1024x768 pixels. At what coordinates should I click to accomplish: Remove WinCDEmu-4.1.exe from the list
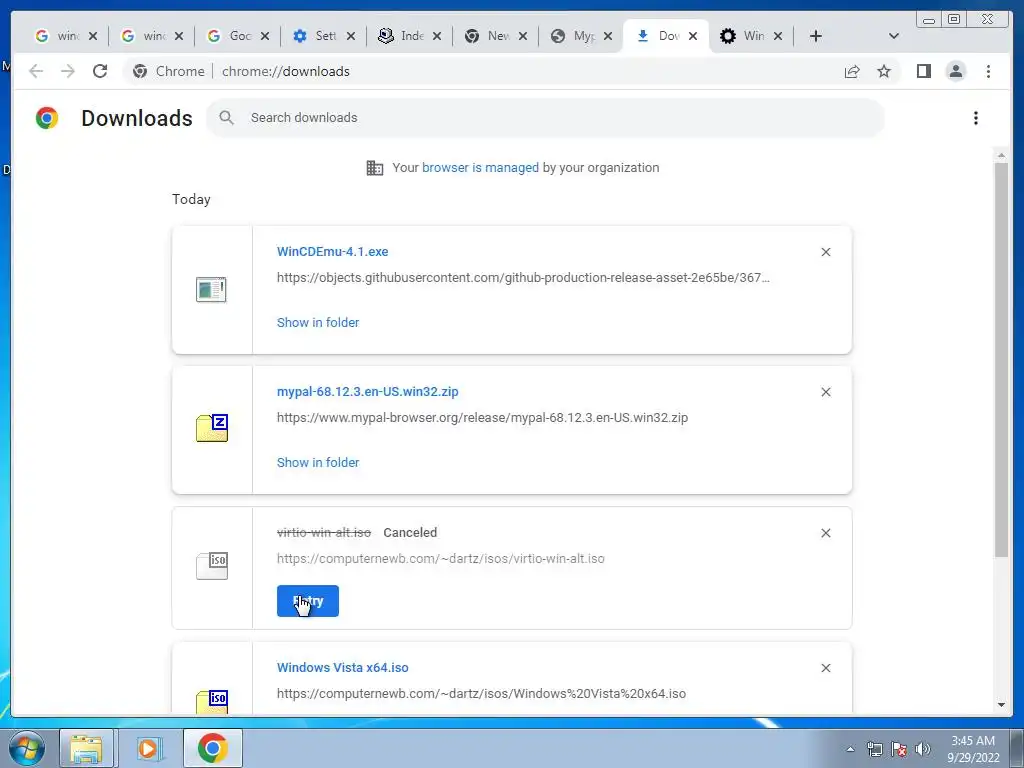pyautogui.click(x=825, y=252)
